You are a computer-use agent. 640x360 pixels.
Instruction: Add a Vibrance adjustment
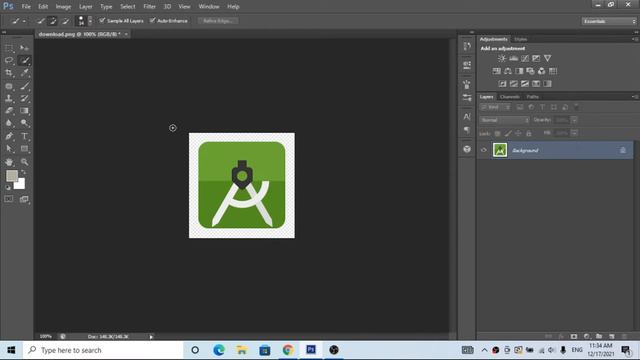pos(547,58)
